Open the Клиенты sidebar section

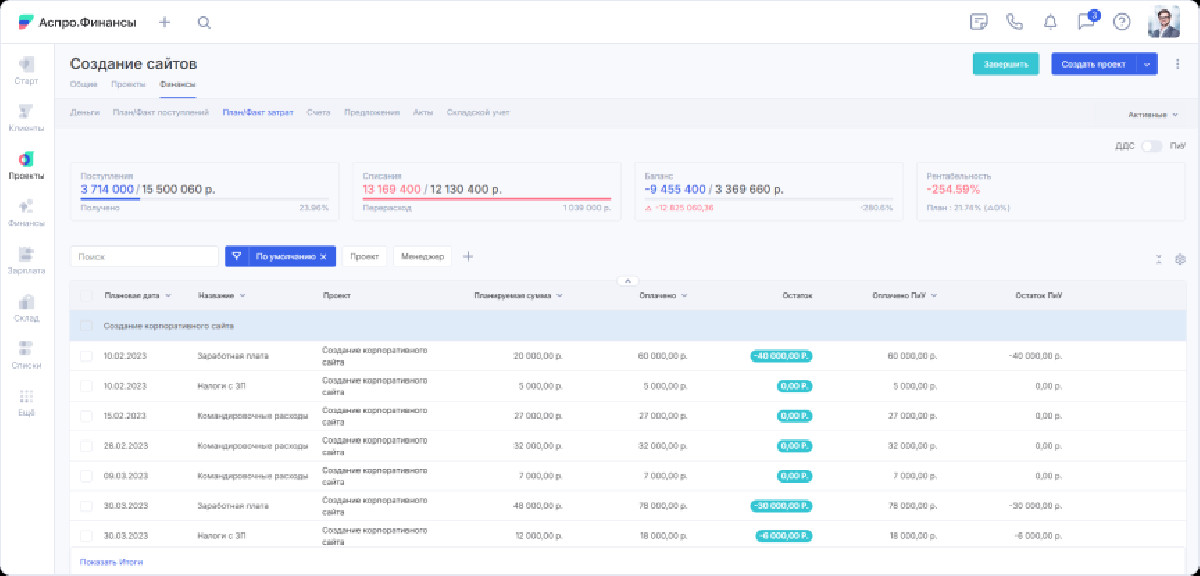(26, 117)
